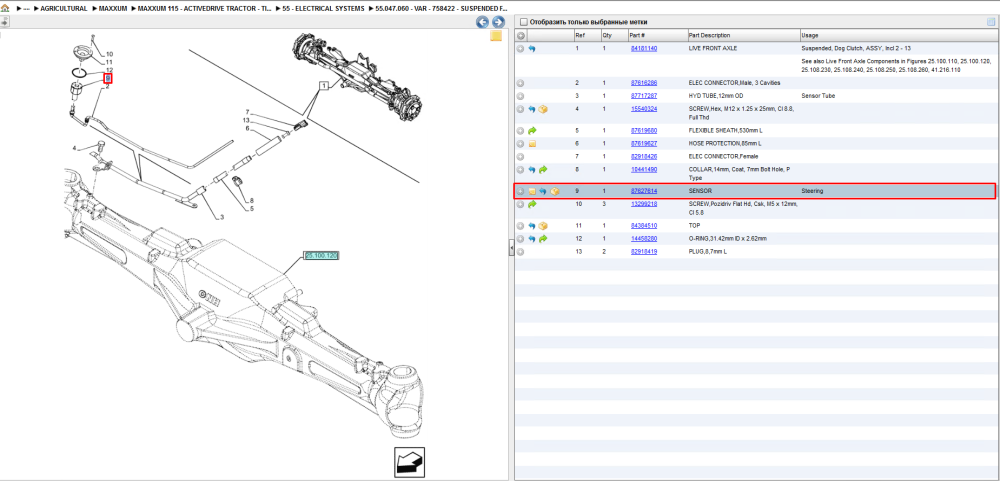Click the table options icon at the list's top right
The image size is (1000, 481).
click(x=991, y=22)
